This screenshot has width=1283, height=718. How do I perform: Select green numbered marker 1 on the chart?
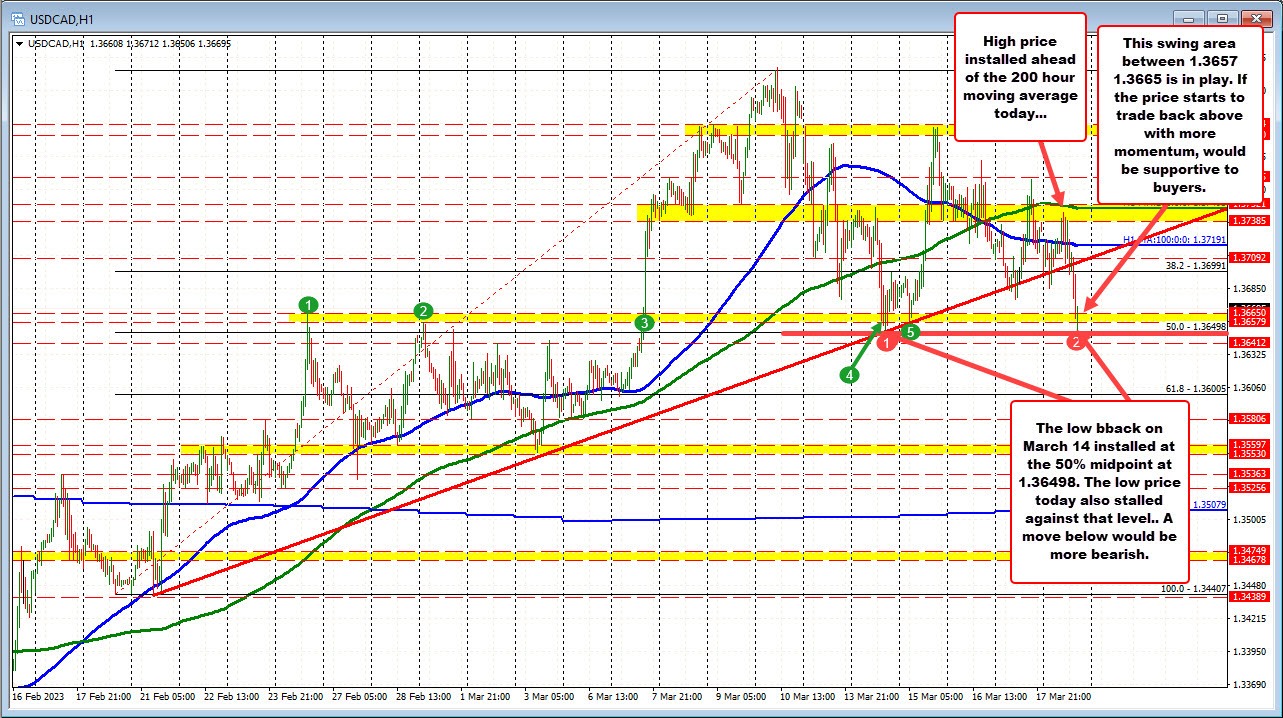pyautogui.click(x=307, y=306)
